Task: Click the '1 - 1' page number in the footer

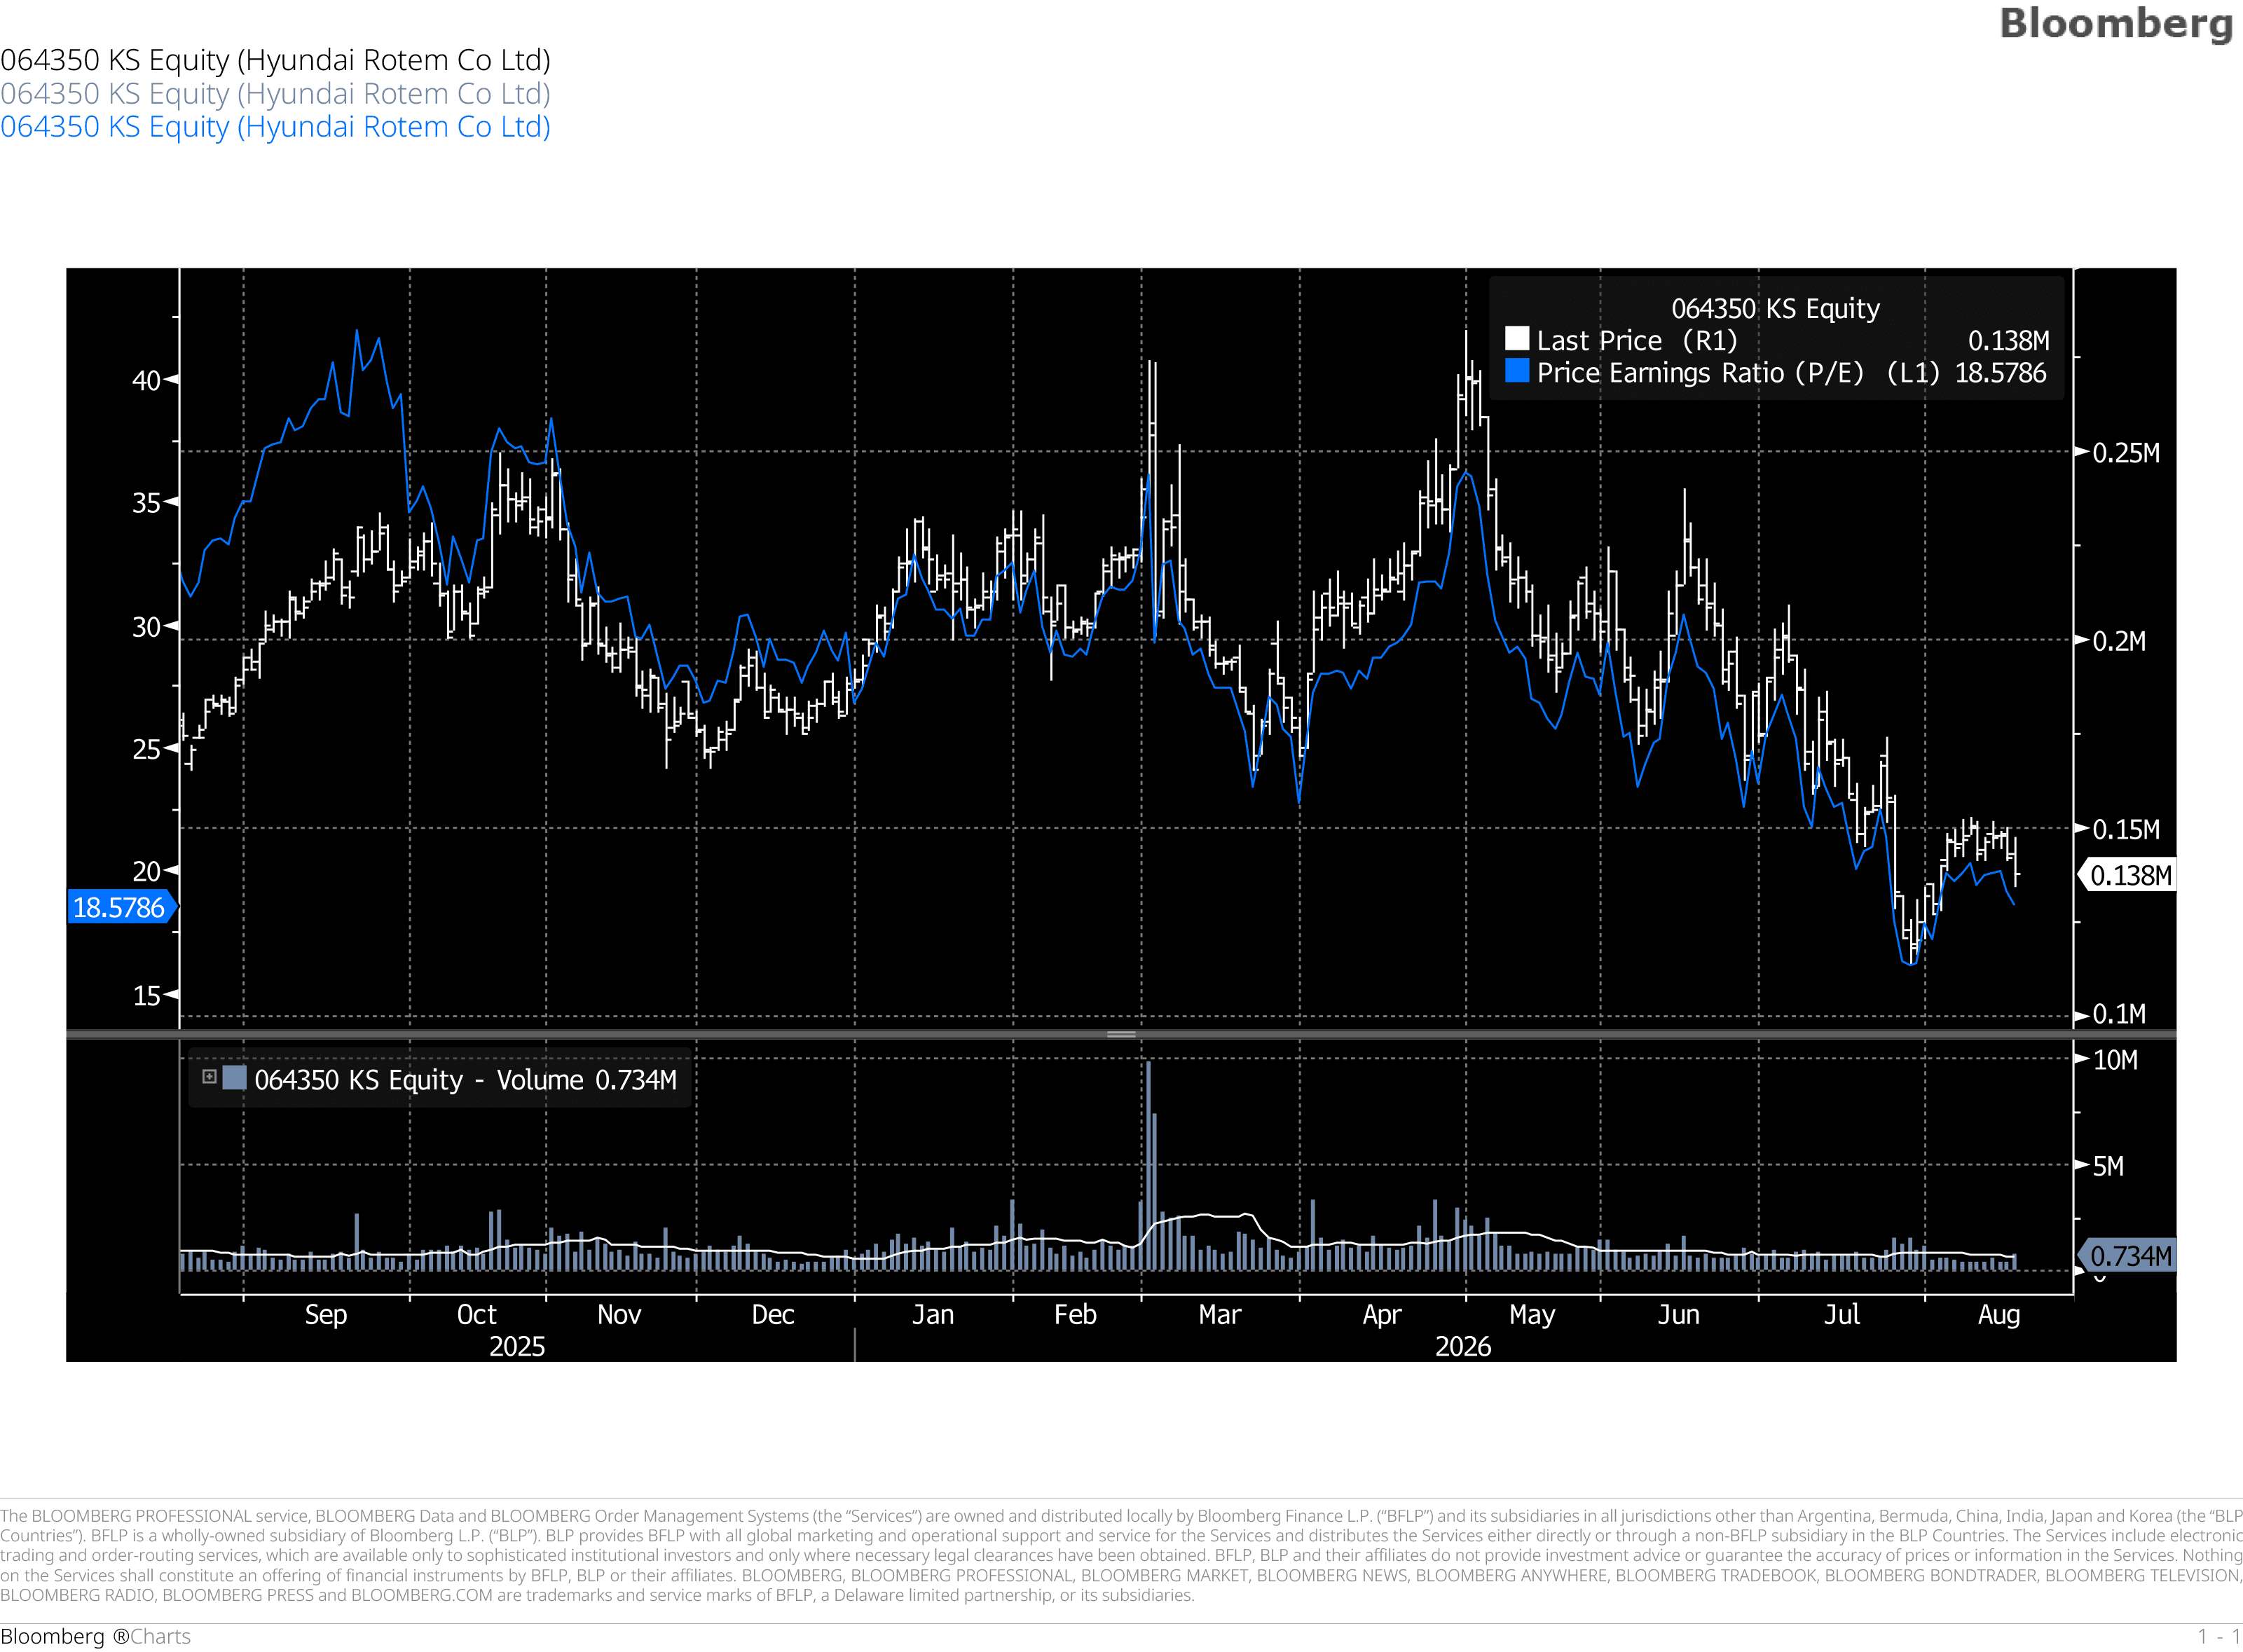Action: coord(2219,1636)
